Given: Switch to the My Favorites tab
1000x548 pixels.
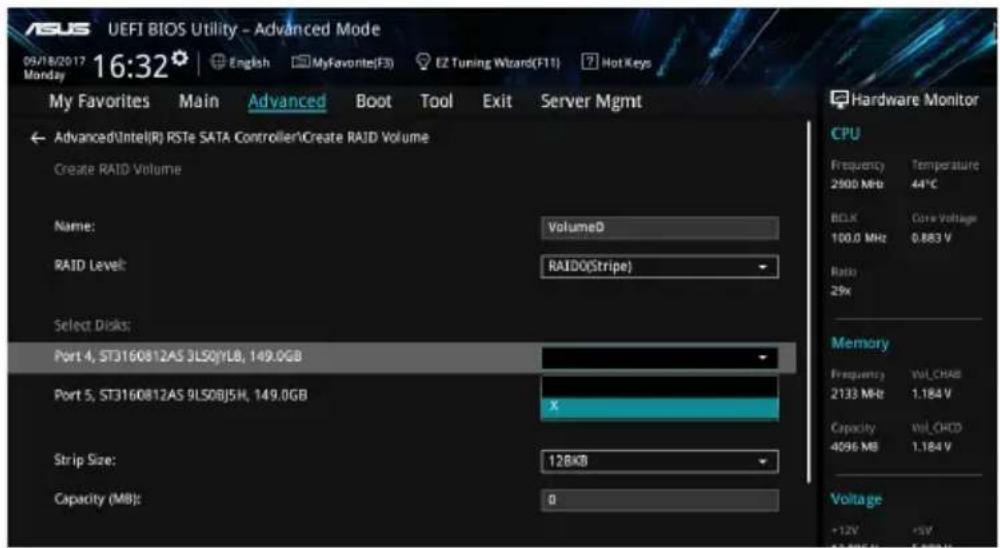Looking at the screenshot, I should click(x=99, y=101).
